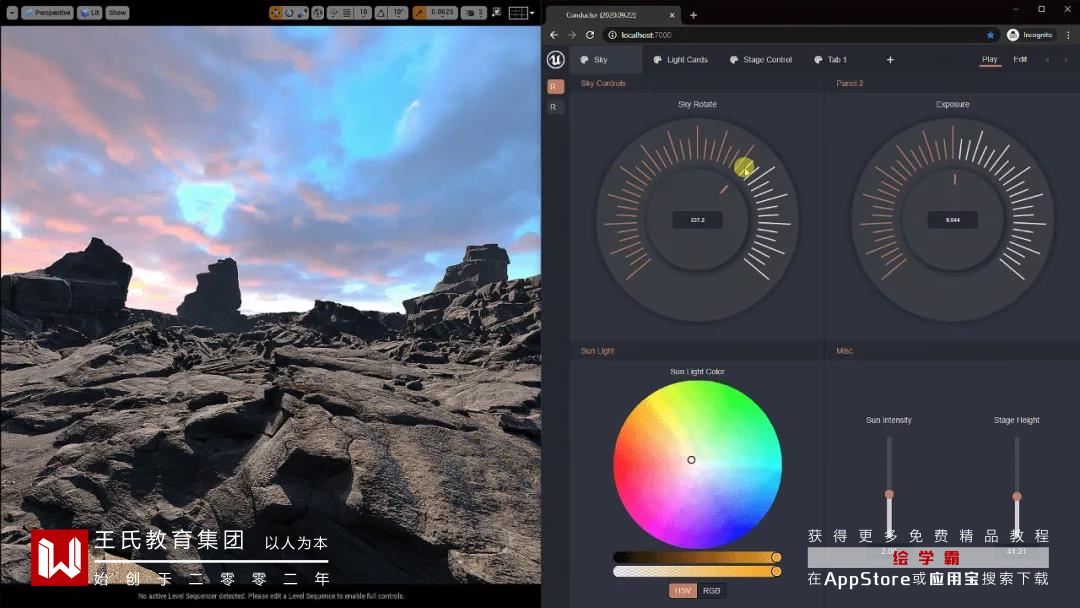This screenshot has width=1080, height=608.
Task: Open the viewport layout grid dropdown
Action: 521,12
